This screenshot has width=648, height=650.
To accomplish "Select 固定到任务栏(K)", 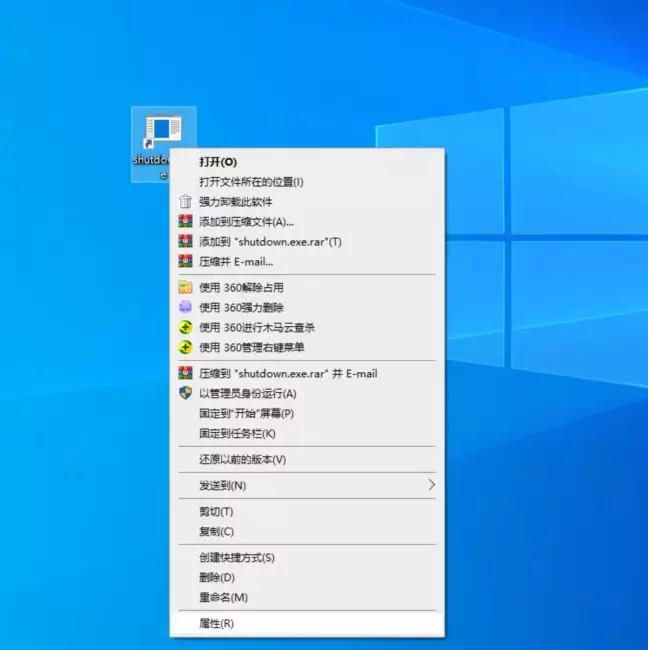I will 237,434.
